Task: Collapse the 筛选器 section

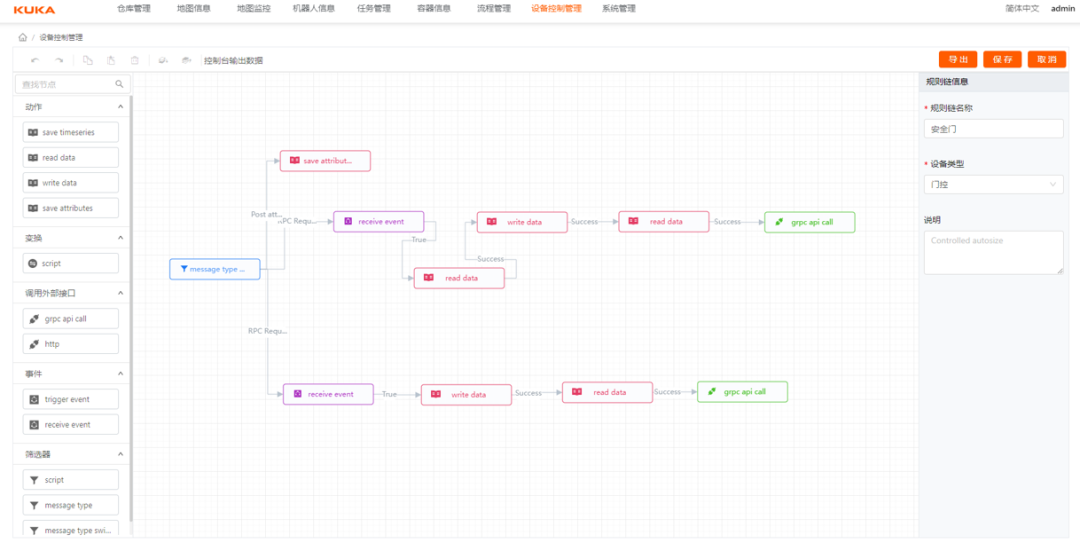Action: point(120,454)
